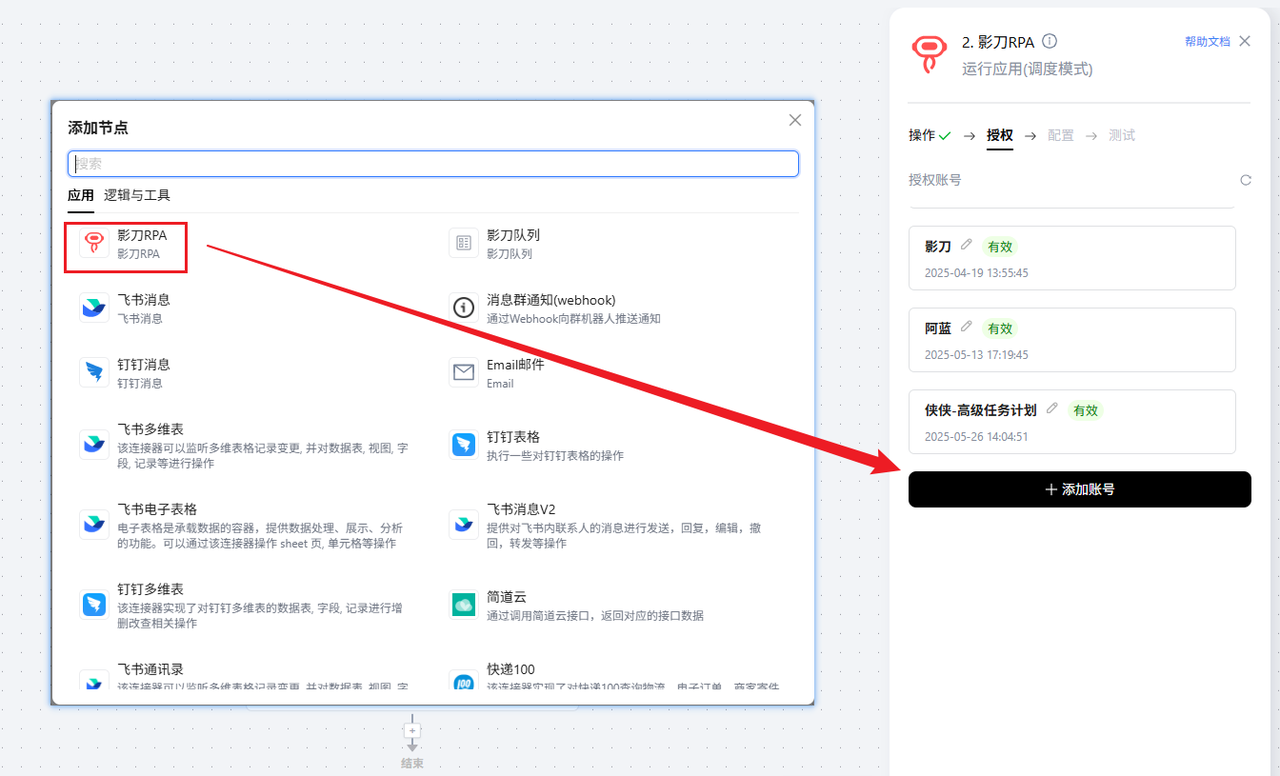Click the 简道云 node title
The width and height of the screenshot is (1280, 776).
(507, 597)
